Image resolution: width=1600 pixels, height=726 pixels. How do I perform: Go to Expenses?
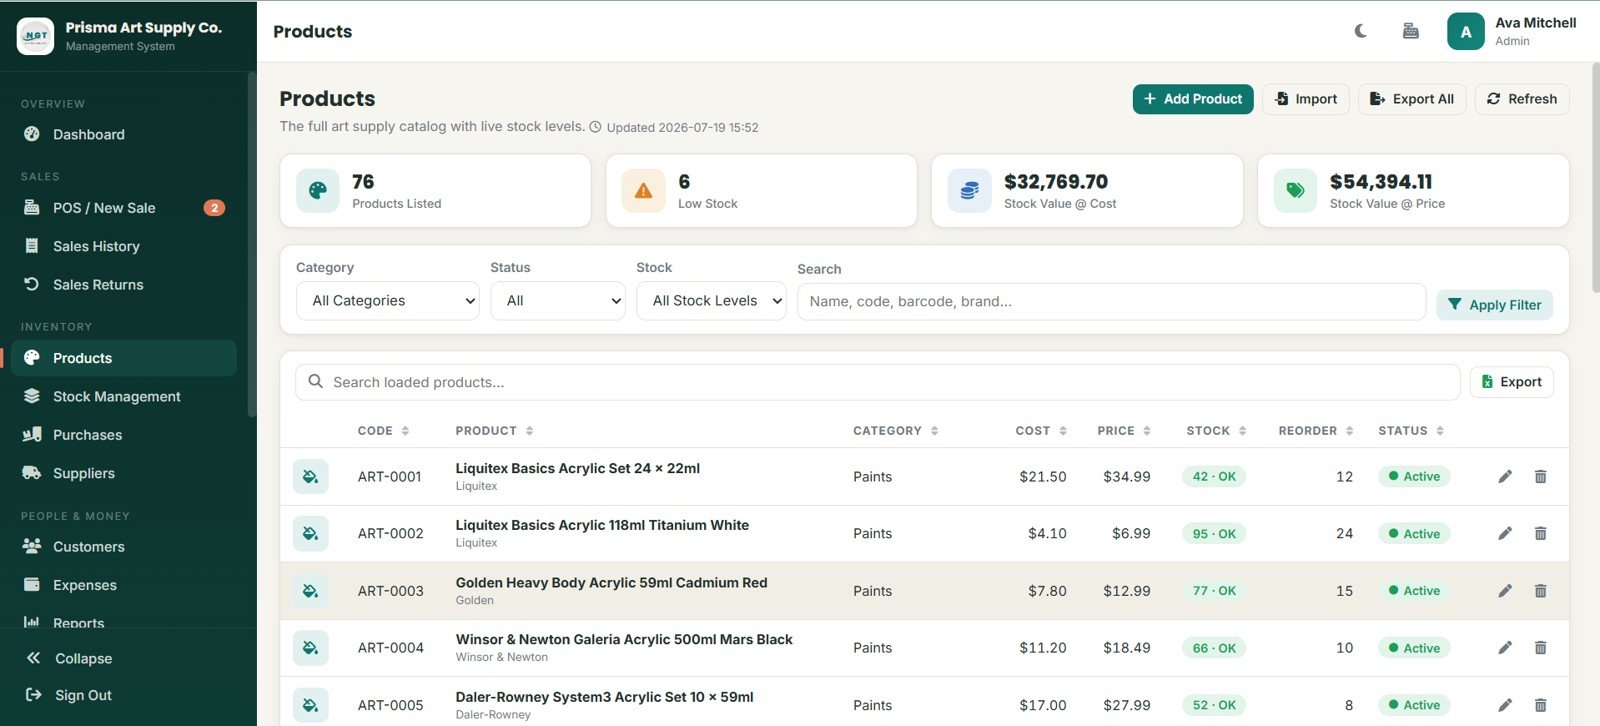(124, 585)
